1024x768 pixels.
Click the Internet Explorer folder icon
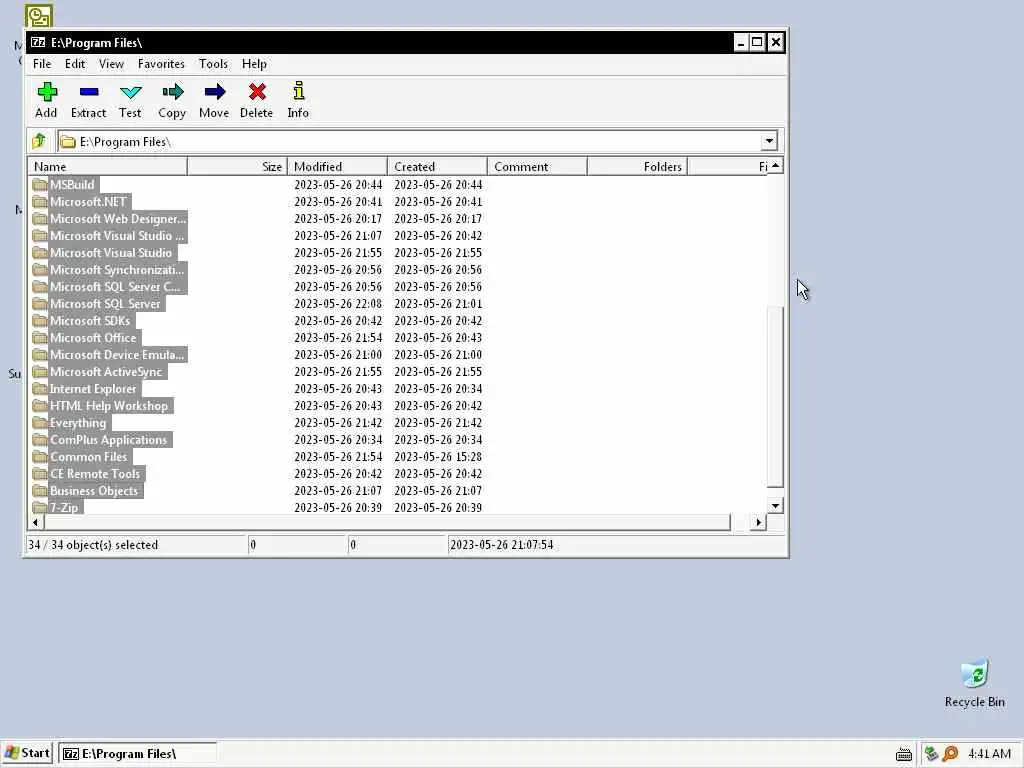[40, 389]
